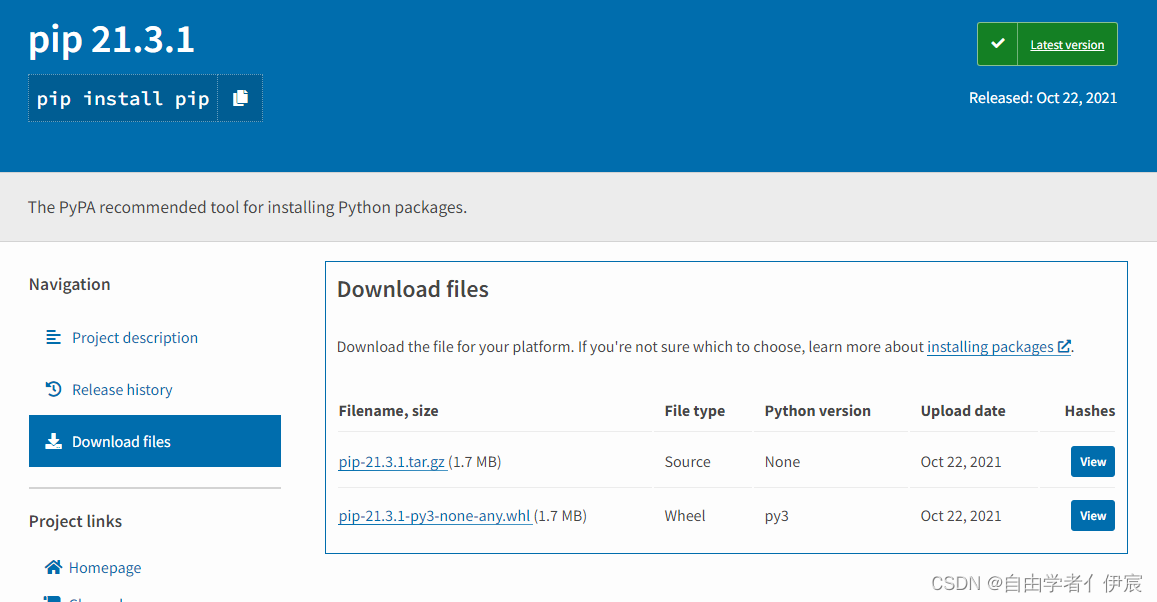Click the Released: Oct 22, 2021 text
1157x602 pixels.
click(1043, 98)
